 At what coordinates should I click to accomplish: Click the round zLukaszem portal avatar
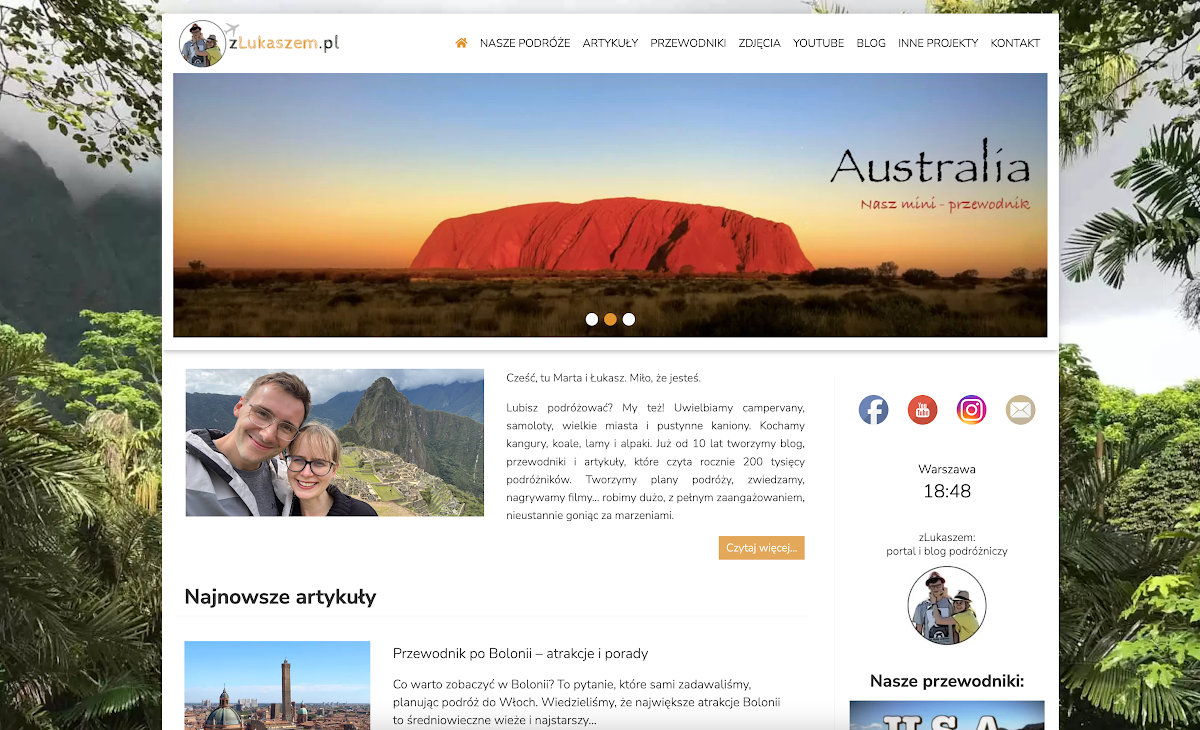pyautogui.click(x=946, y=605)
